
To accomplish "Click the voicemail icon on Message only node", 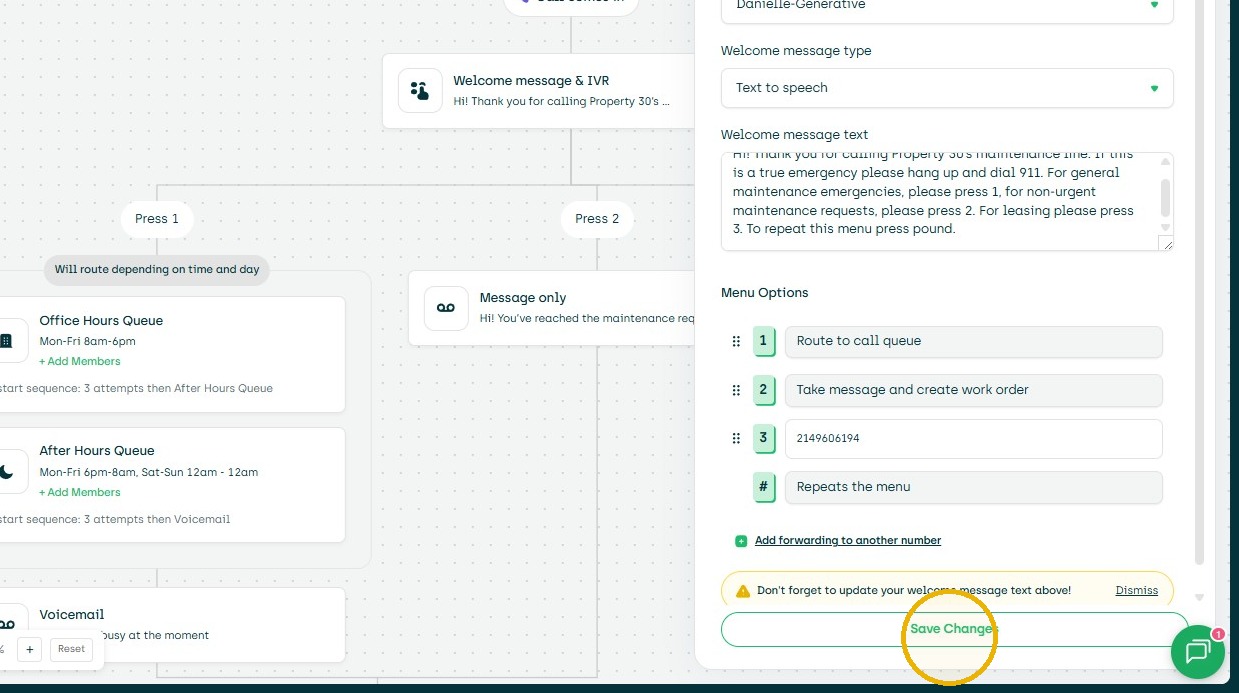I will (x=446, y=308).
